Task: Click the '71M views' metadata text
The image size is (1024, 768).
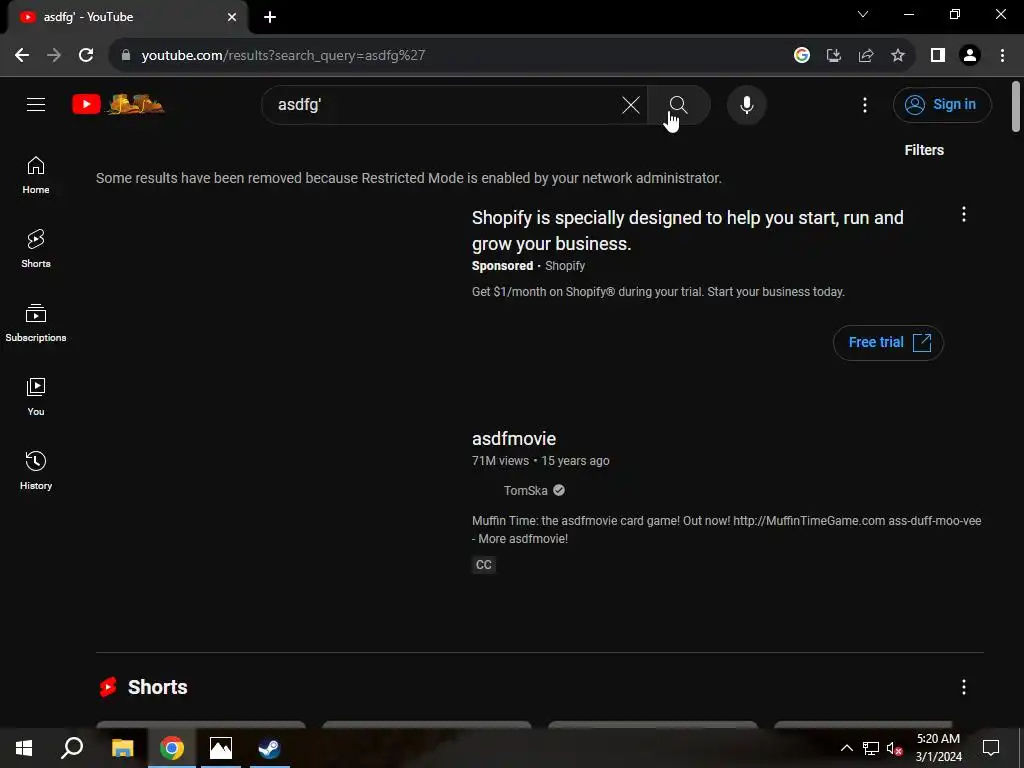Action: pyautogui.click(x=500, y=461)
